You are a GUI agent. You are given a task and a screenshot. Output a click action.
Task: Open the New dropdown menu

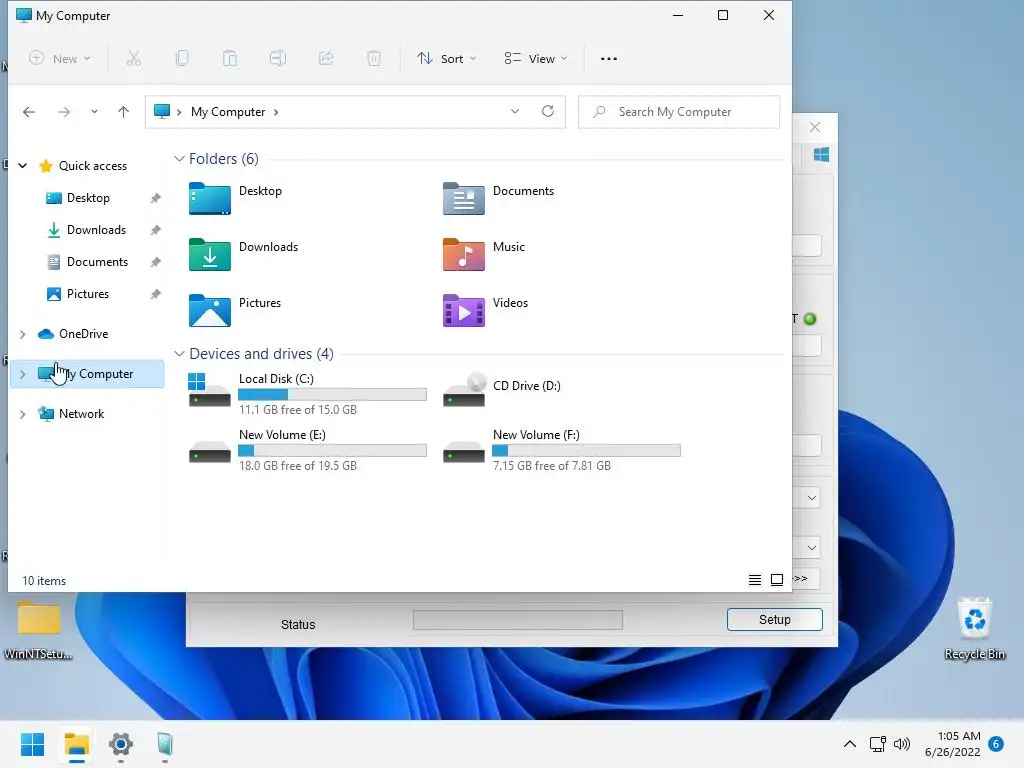(60, 59)
